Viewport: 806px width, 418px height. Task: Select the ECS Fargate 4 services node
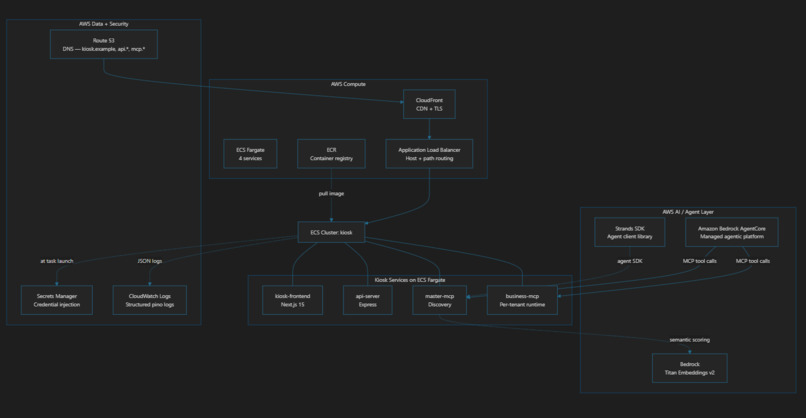(x=250, y=154)
